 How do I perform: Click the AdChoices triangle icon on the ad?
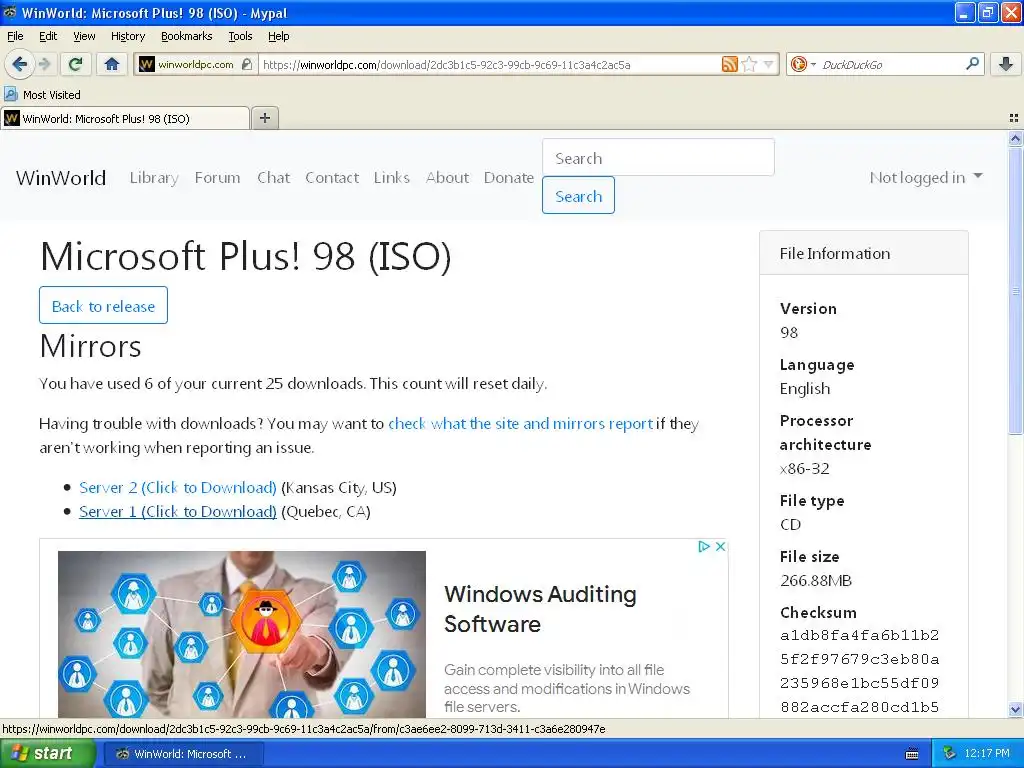tap(704, 546)
